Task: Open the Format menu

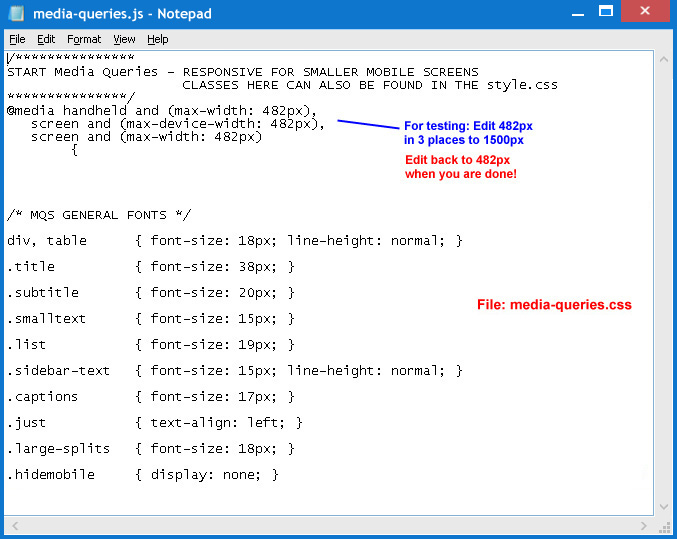Action: click(x=84, y=39)
